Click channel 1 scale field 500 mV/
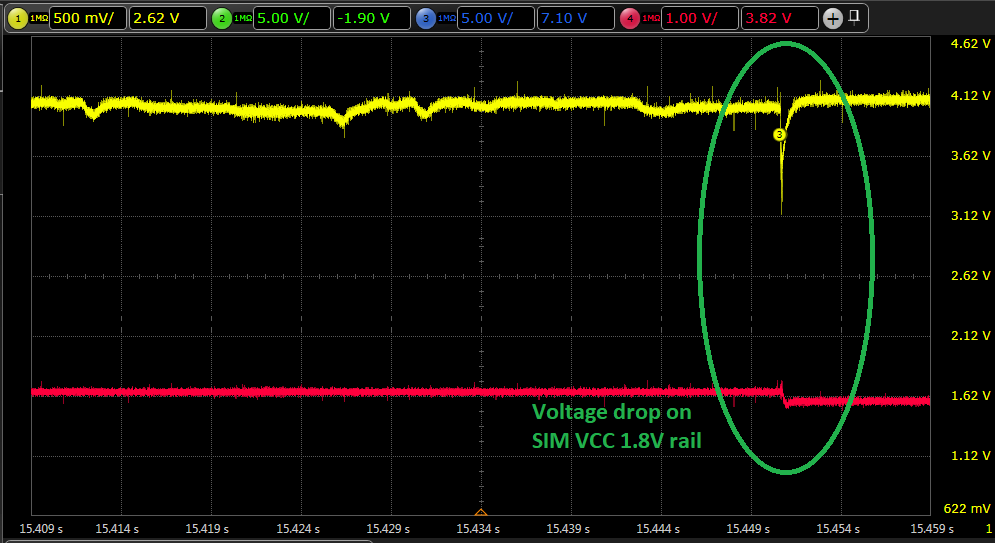Viewport: 995px width, 543px height. pos(88,18)
